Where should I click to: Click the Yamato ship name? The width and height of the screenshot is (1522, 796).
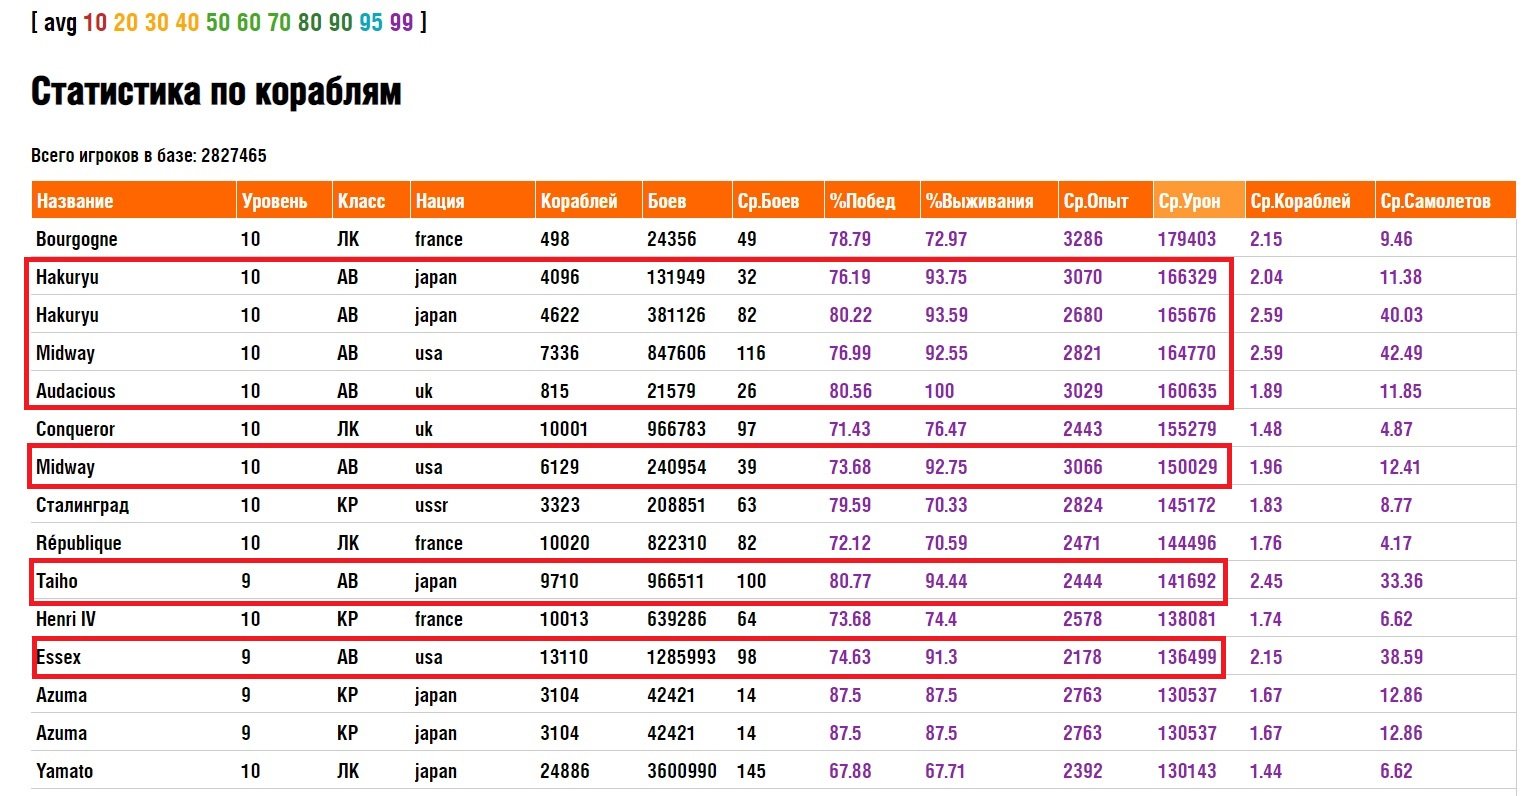[x=64, y=771]
